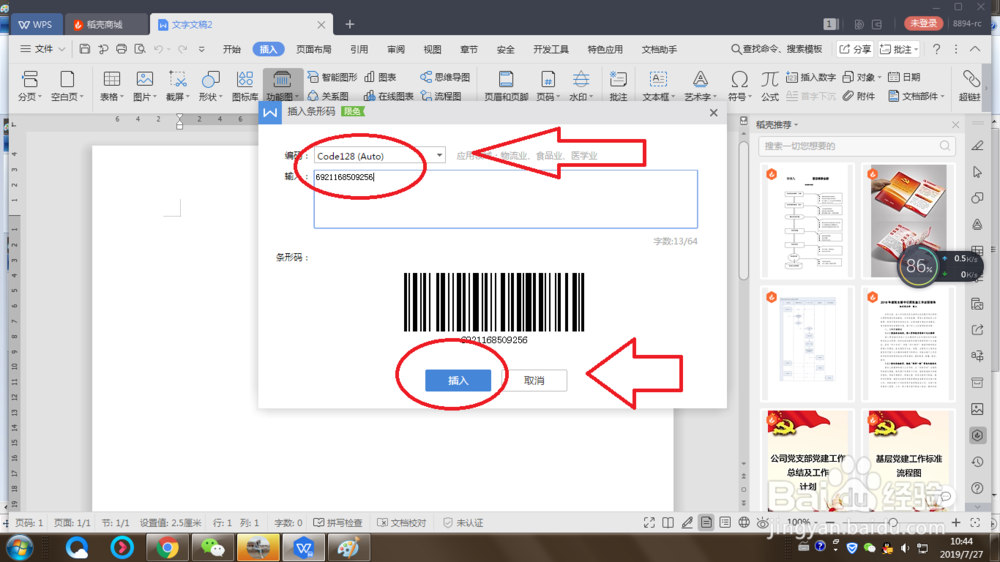1000x562 pixels.
Task: Click the zoom slider handle in status bar
Action: click(x=893, y=523)
